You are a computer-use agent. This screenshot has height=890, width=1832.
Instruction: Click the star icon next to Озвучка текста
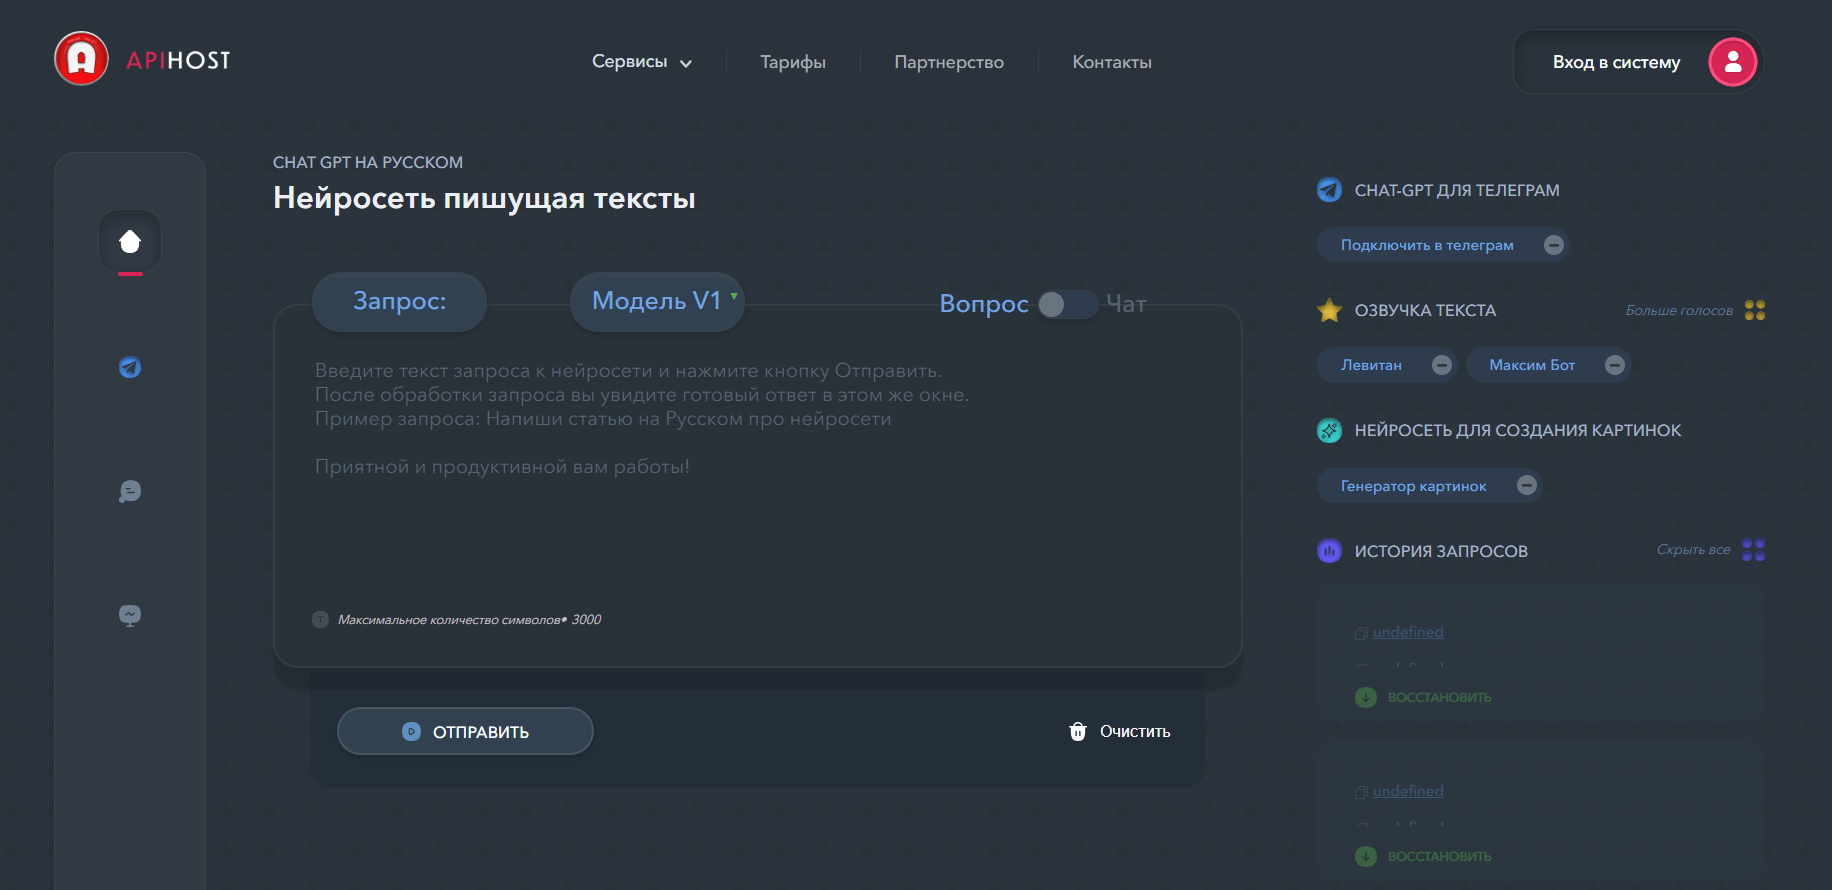coord(1329,310)
